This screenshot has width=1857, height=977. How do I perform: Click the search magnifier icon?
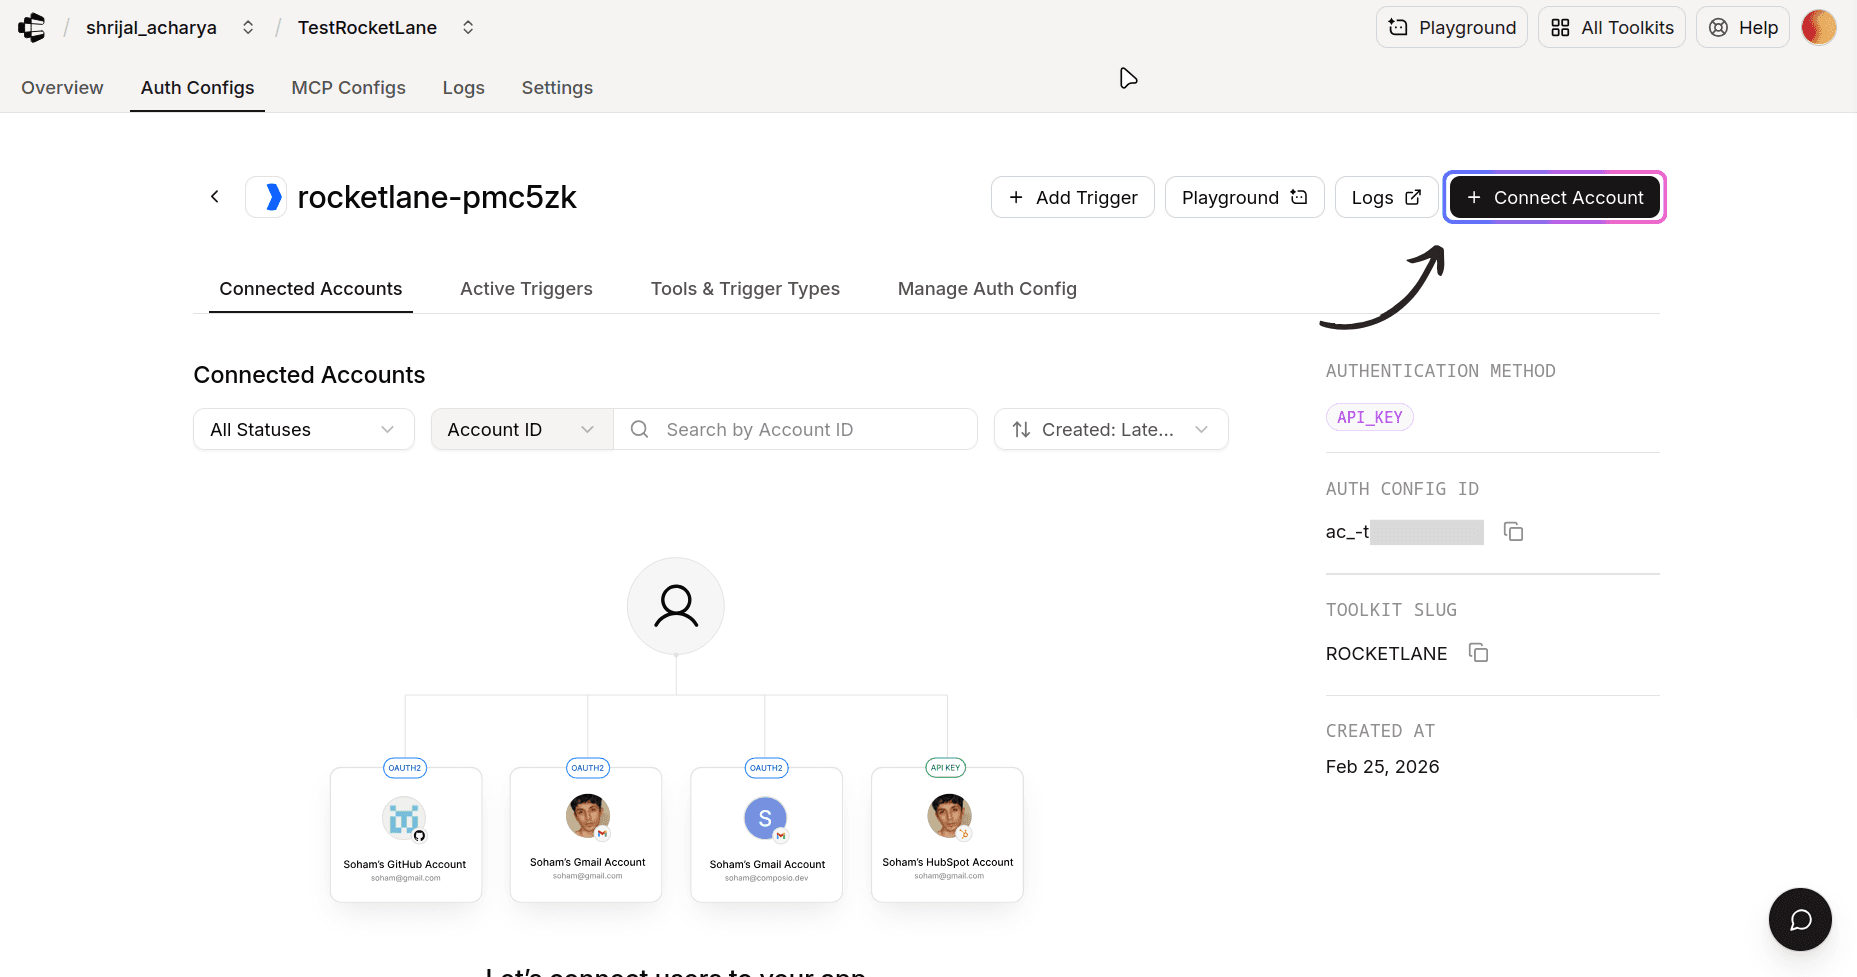[640, 429]
